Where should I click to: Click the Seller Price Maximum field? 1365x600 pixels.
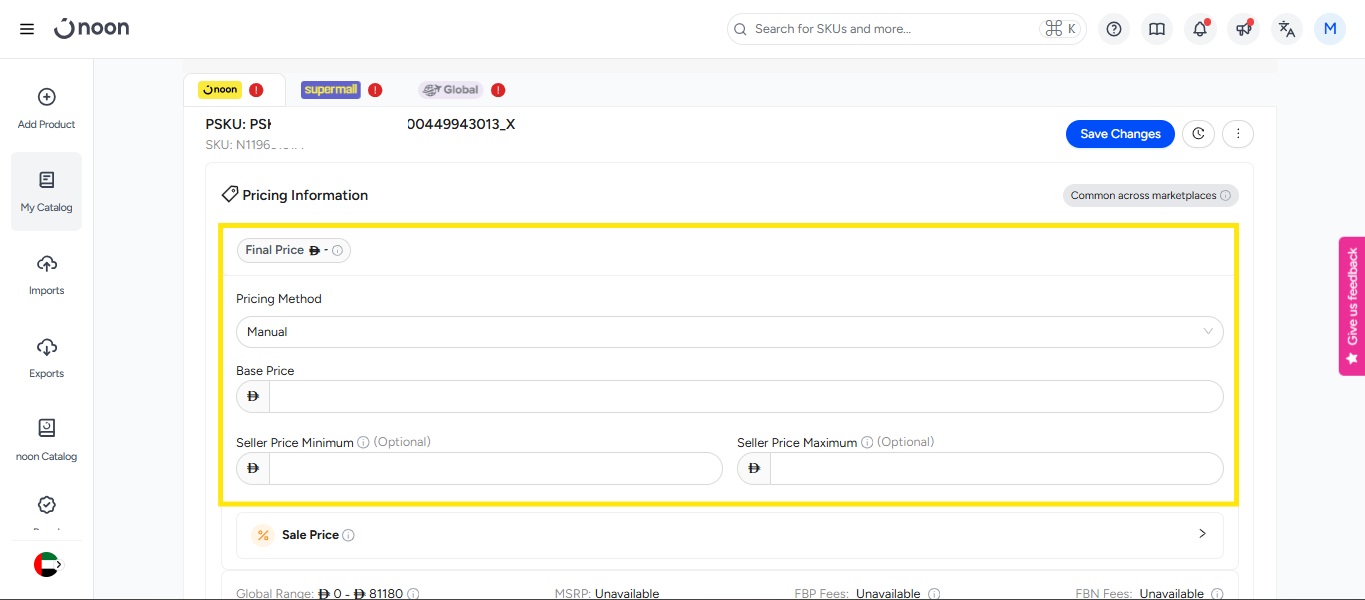coord(995,469)
